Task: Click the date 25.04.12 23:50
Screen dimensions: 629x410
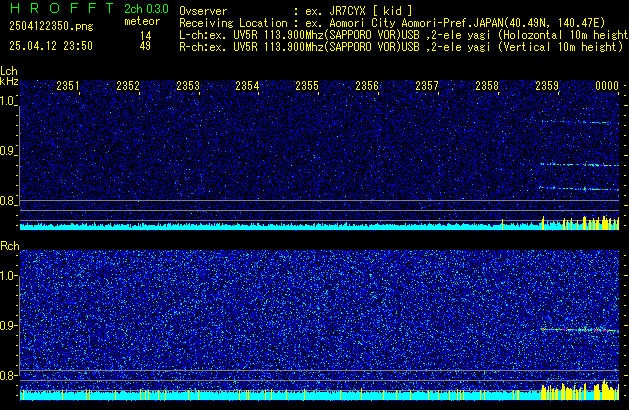Action: click(x=51, y=46)
